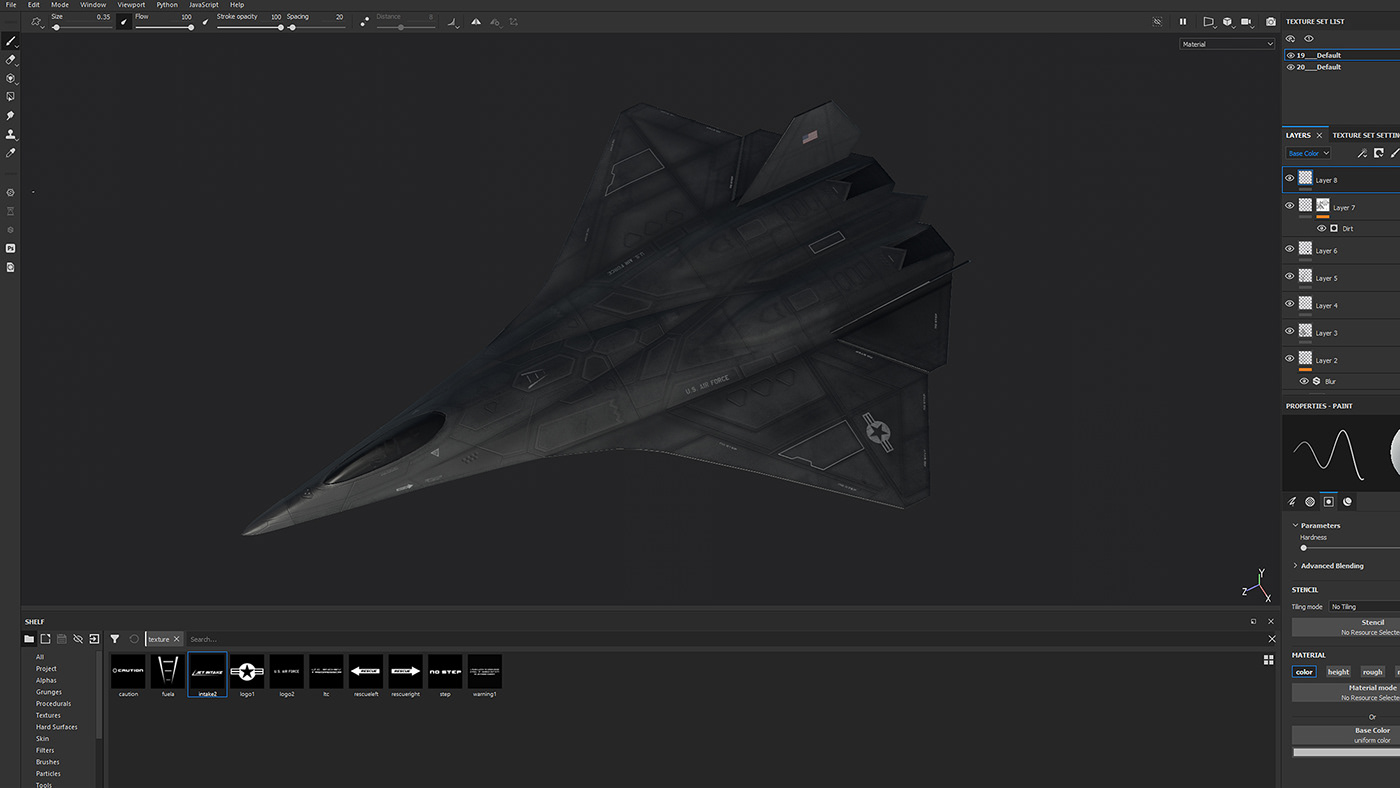Screen dimensions: 1400x788
Task: Select the Eraser tool
Action: [11, 59]
